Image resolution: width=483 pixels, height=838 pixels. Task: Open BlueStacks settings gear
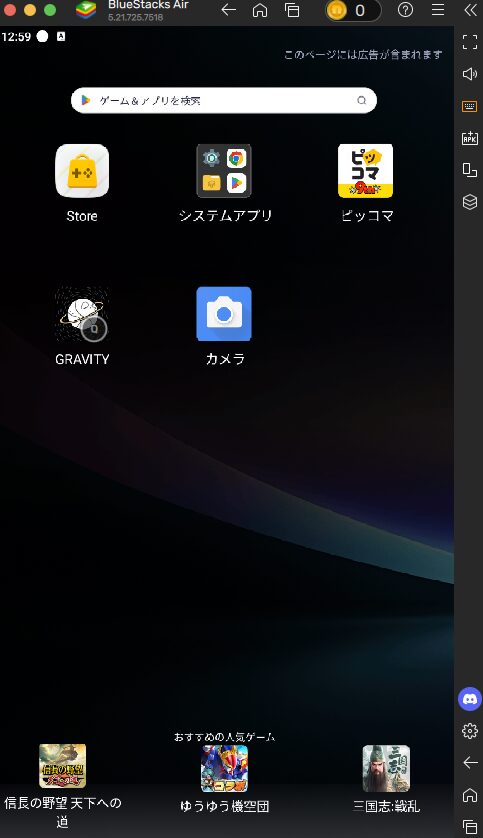470,731
